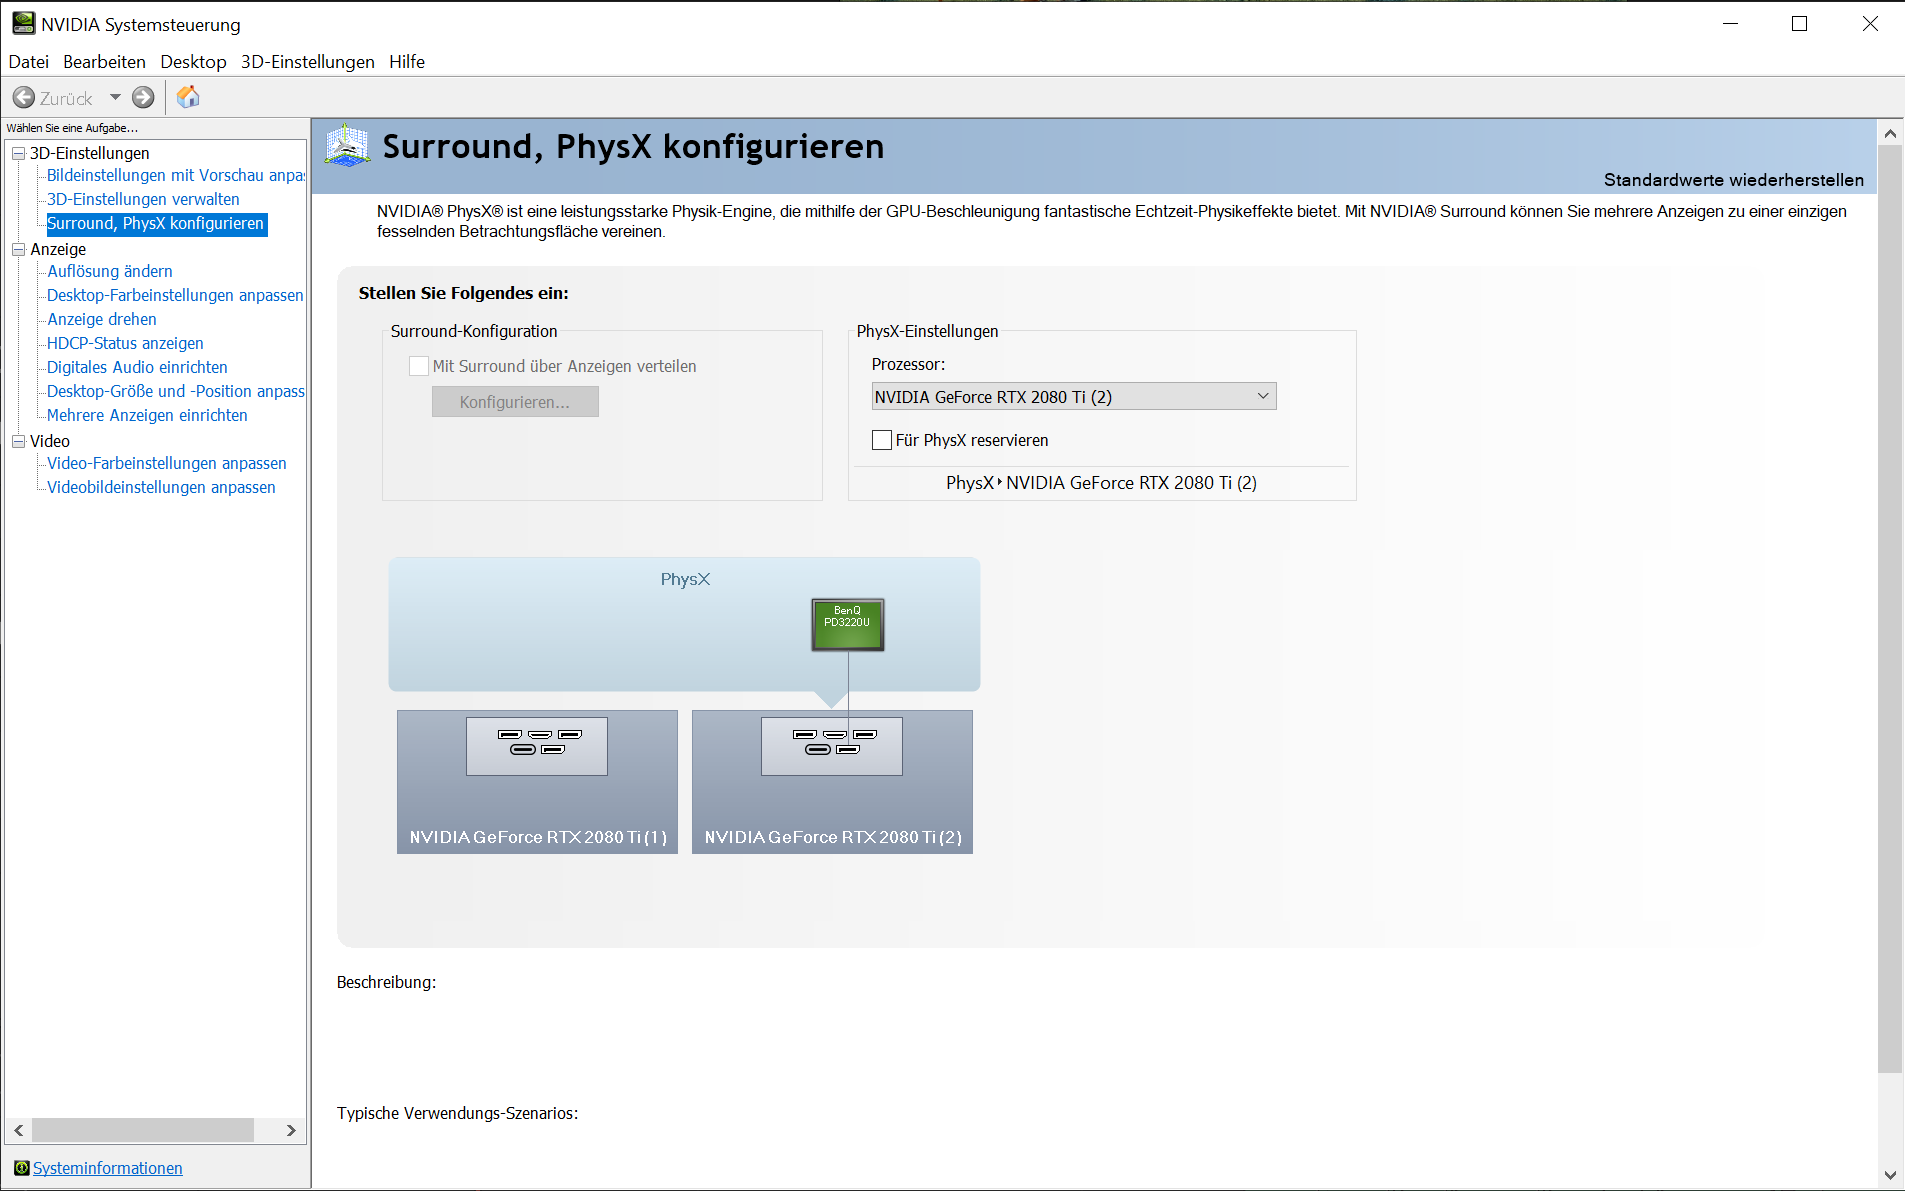
Task: Open Bildeinstellungen mit Vorschau anpassen
Action: point(176,175)
